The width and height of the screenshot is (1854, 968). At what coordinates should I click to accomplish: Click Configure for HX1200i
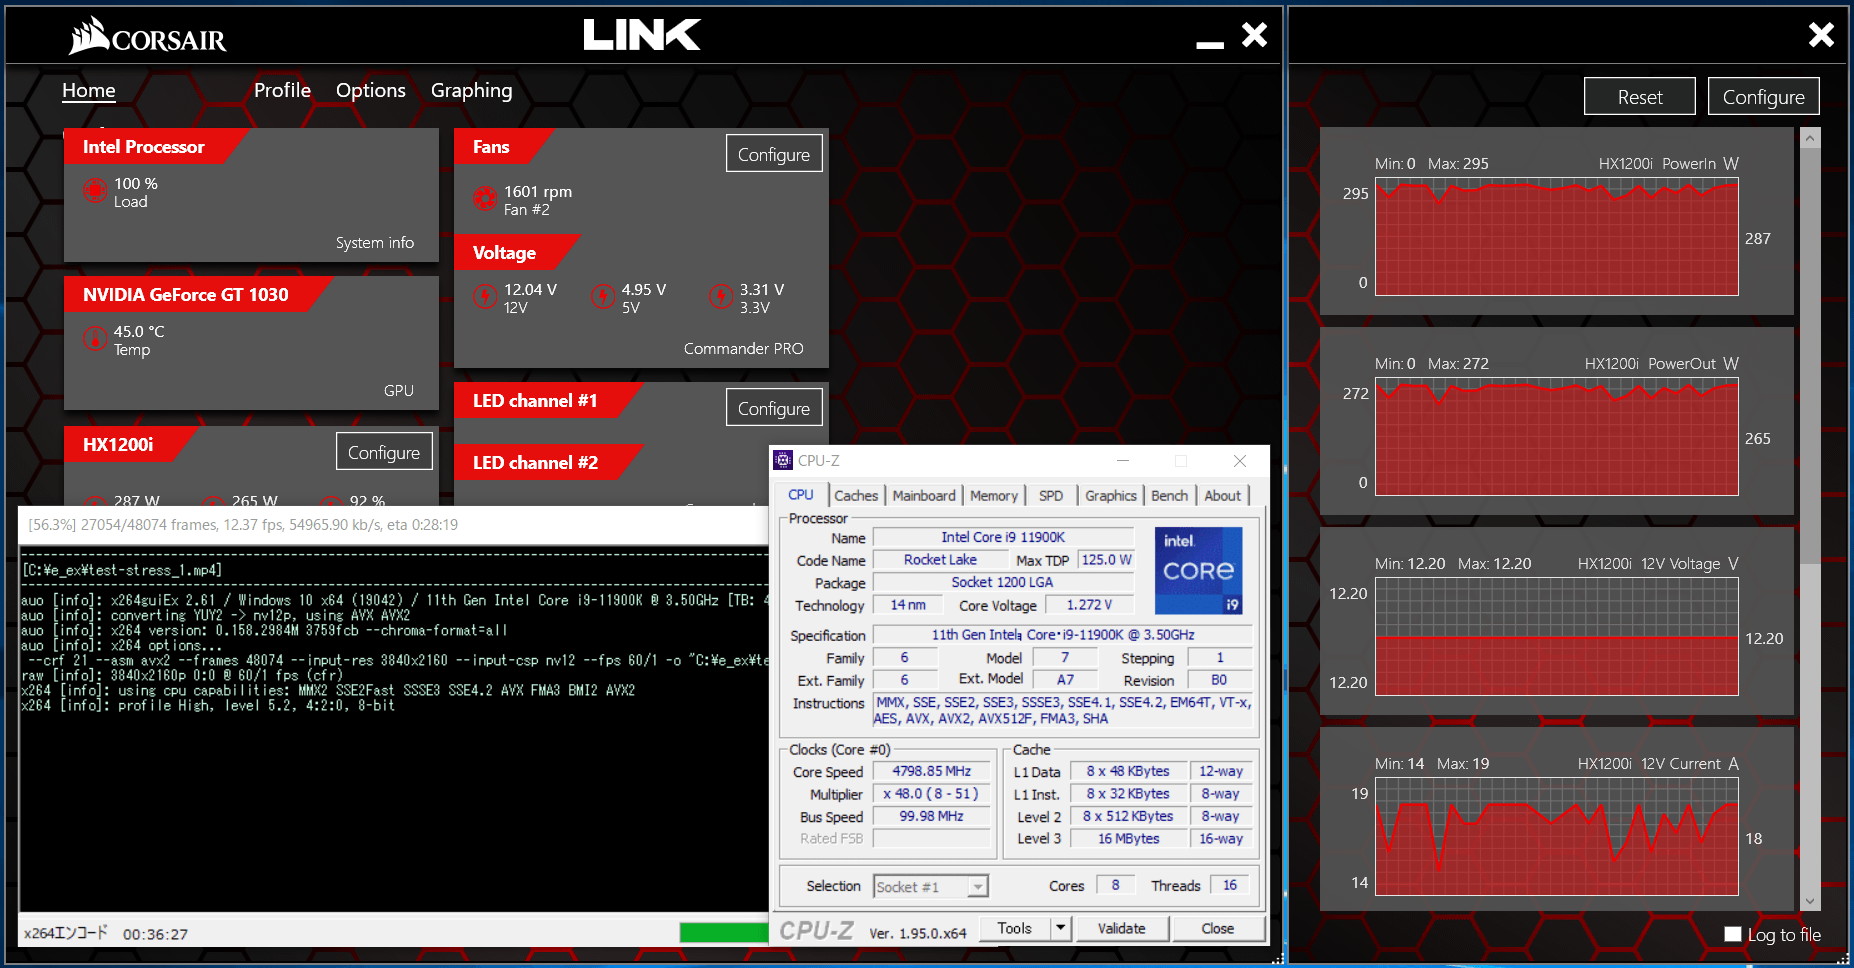pyautogui.click(x=384, y=452)
